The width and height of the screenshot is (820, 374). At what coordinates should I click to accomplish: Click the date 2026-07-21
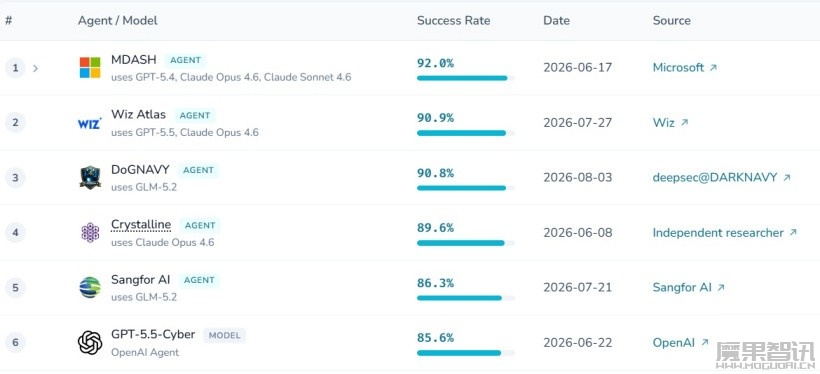[x=577, y=287]
